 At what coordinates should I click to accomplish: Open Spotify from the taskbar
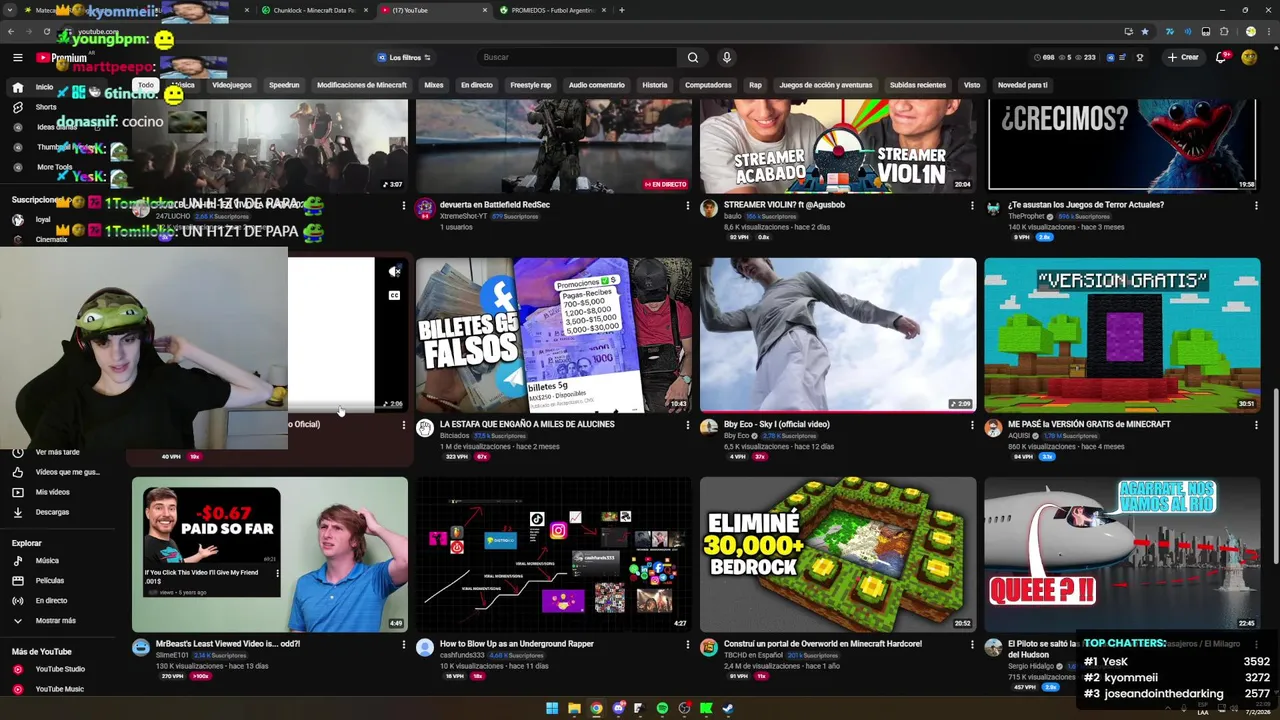pos(662,709)
